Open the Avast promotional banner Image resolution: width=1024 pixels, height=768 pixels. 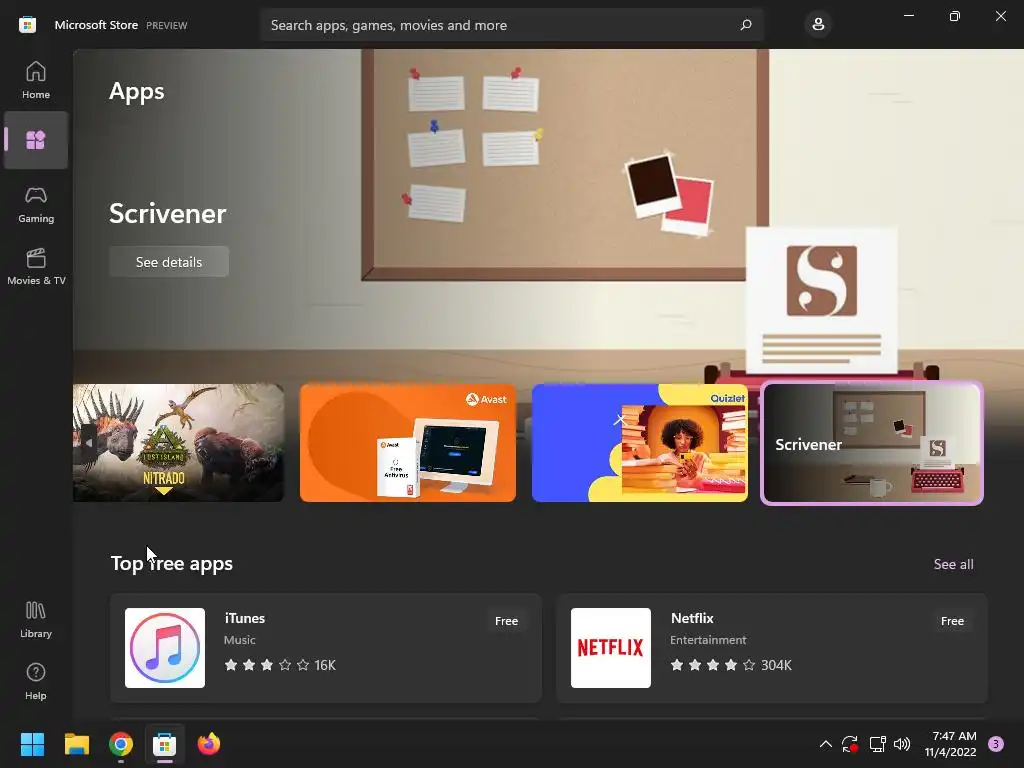coord(408,443)
